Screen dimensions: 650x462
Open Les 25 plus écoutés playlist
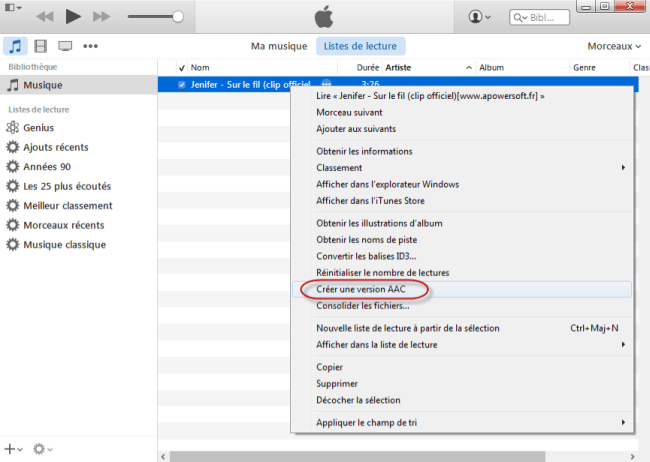67,186
